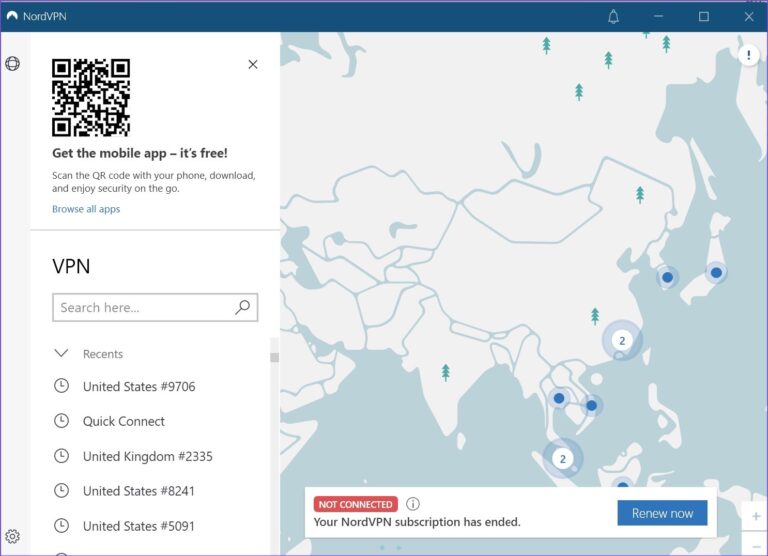Screen dimensions: 768x556
Task: Focus the Search here input field
Action: point(143,308)
